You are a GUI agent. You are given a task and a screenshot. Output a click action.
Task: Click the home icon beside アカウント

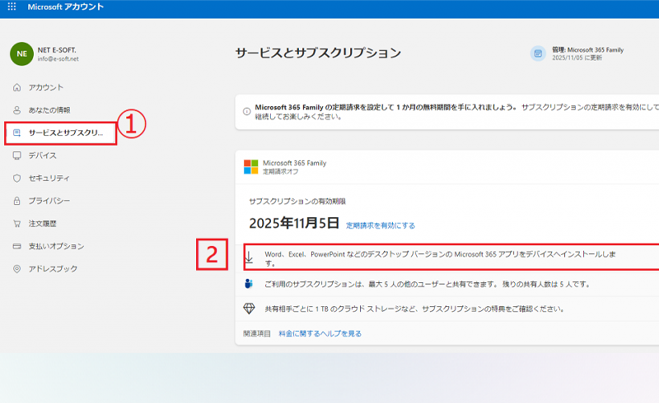click(x=17, y=87)
